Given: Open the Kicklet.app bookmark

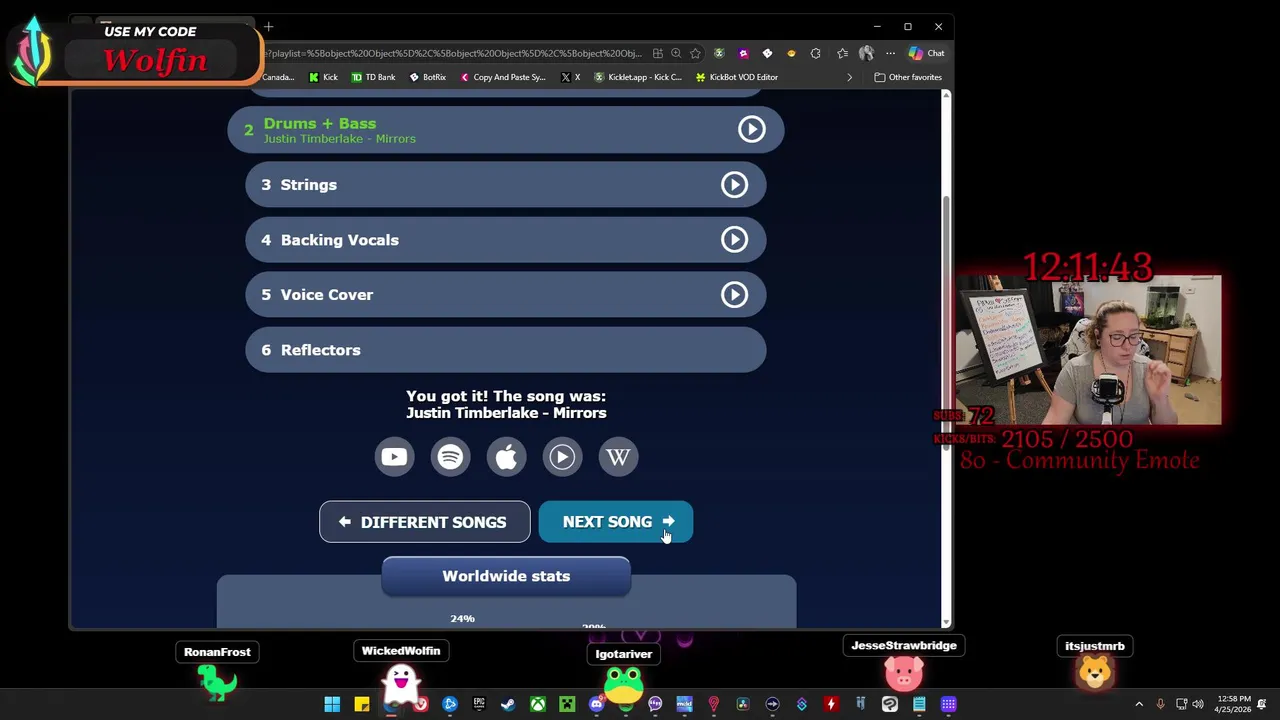Looking at the screenshot, I should coord(638,77).
